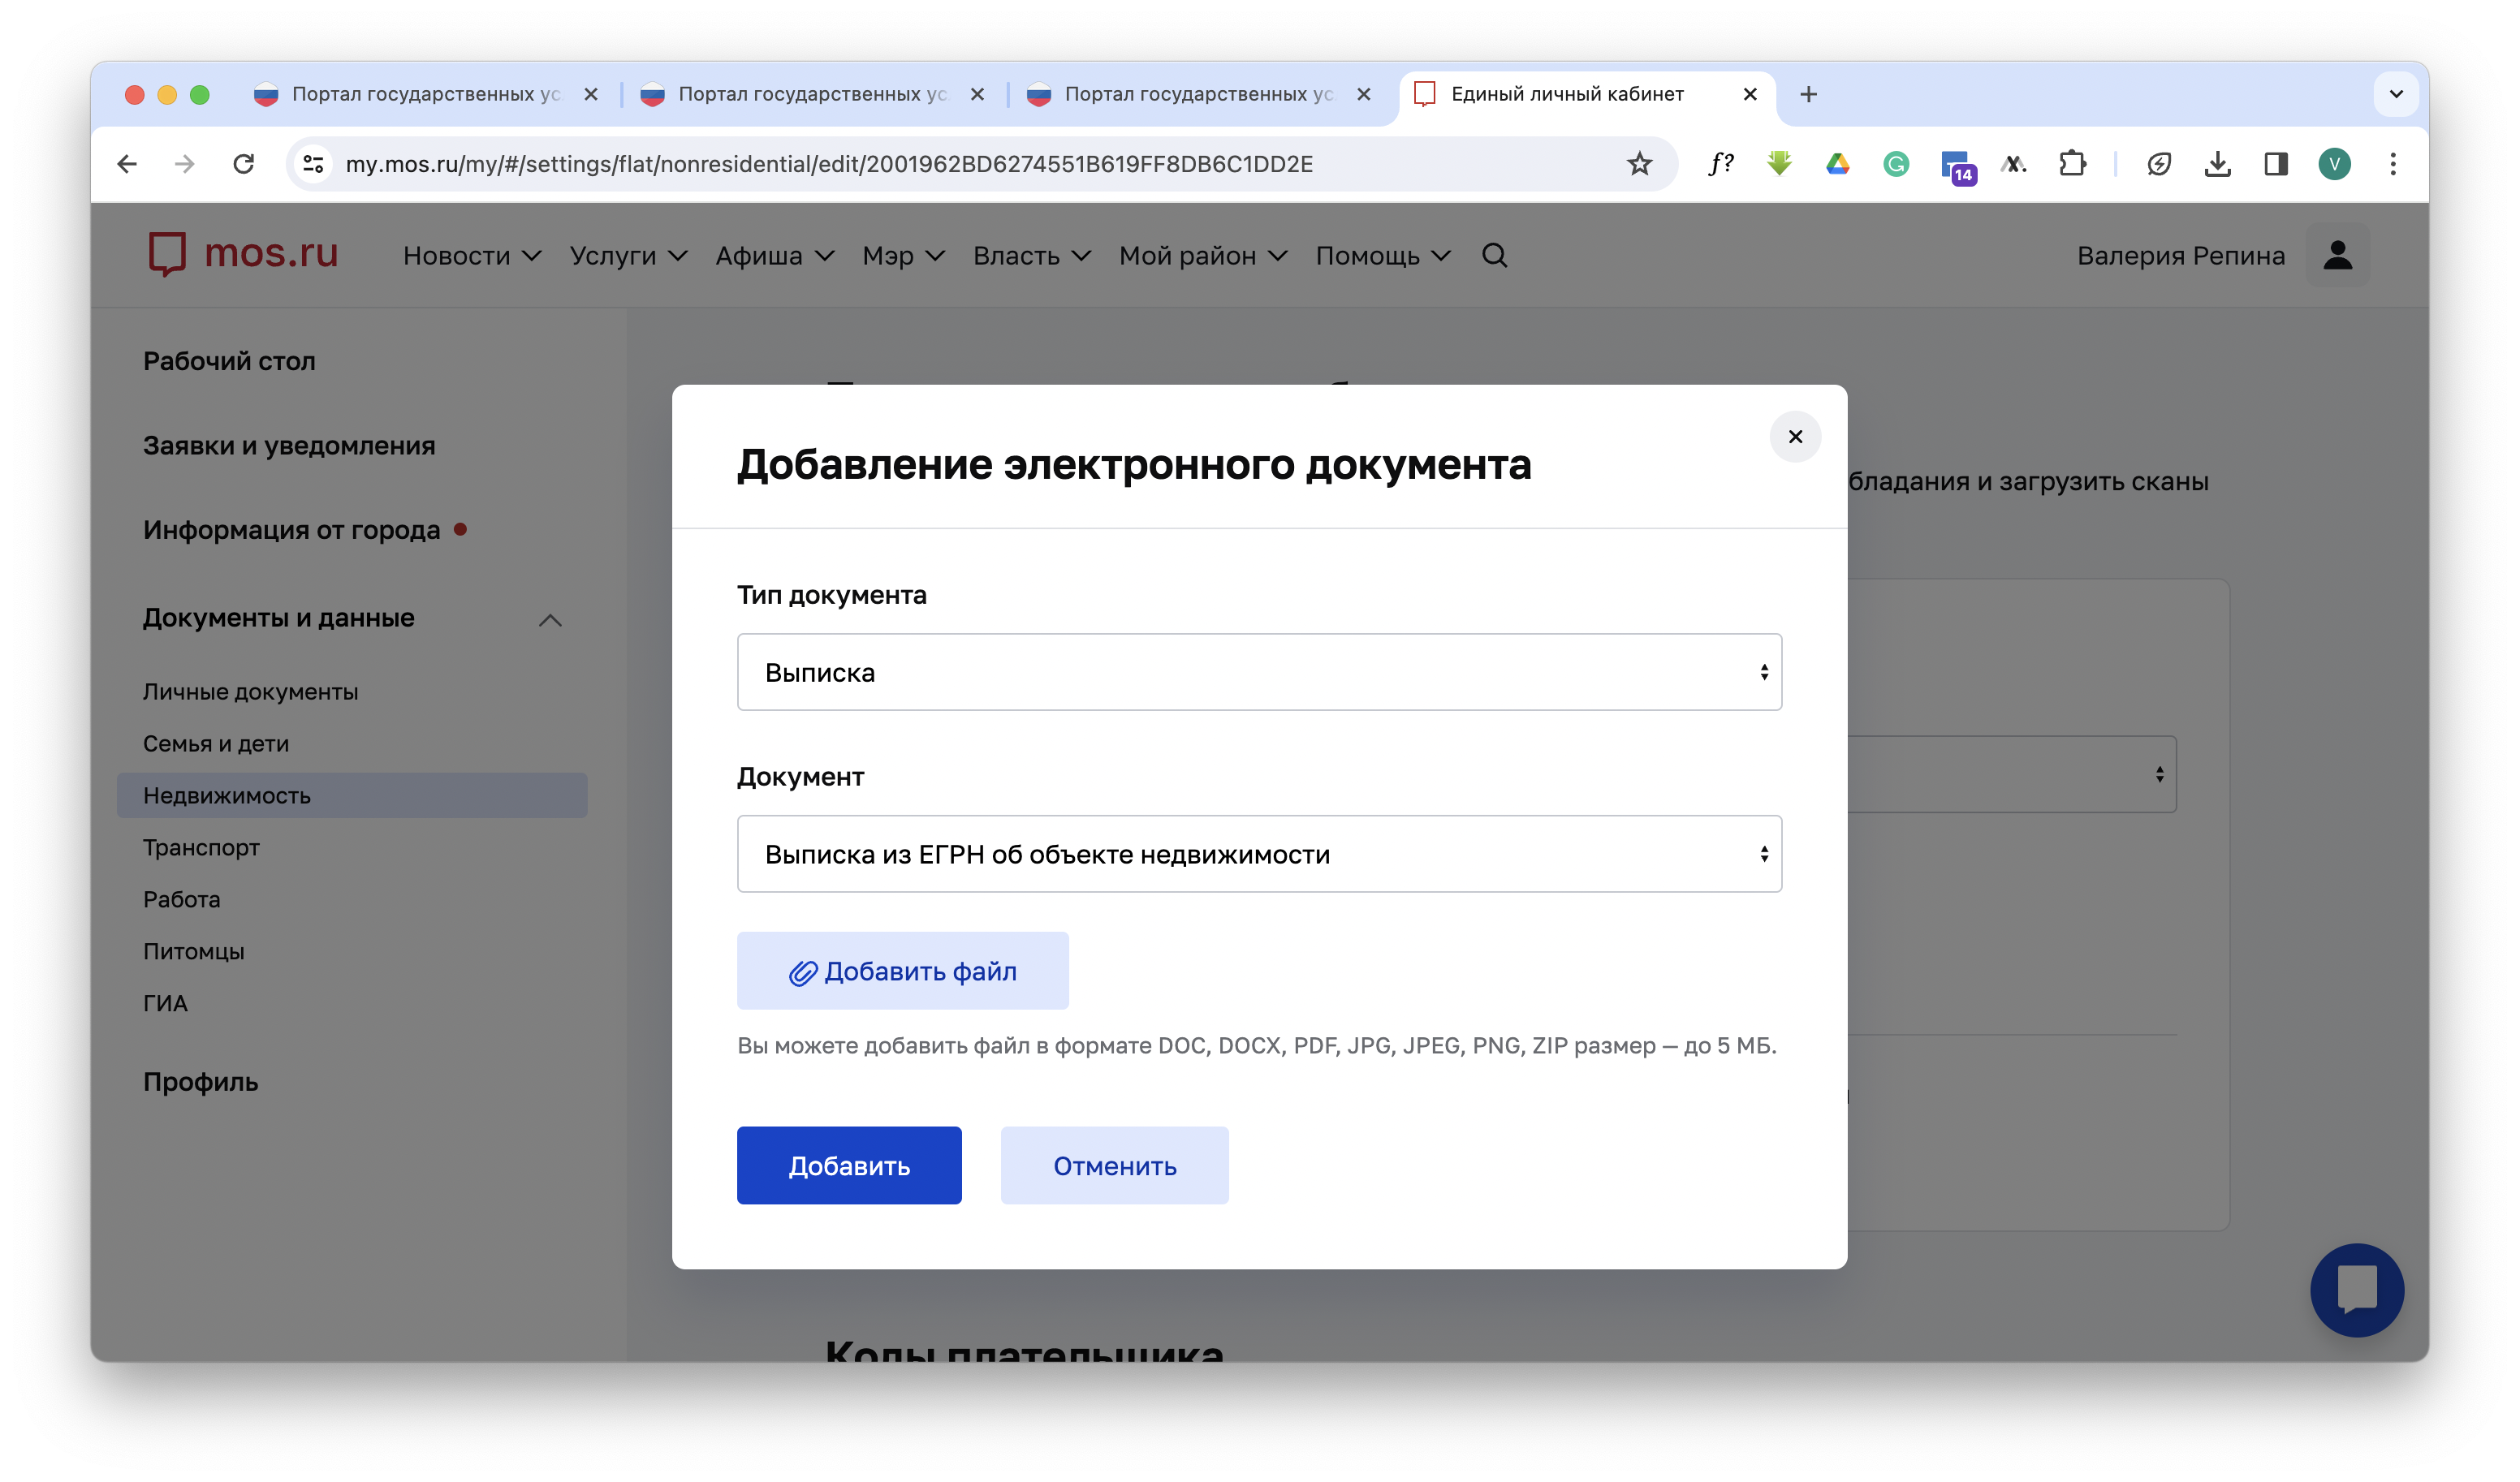Screen dimensions: 2520x1482
Task: Select ГИА in sidebar
Action: (165, 1003)
